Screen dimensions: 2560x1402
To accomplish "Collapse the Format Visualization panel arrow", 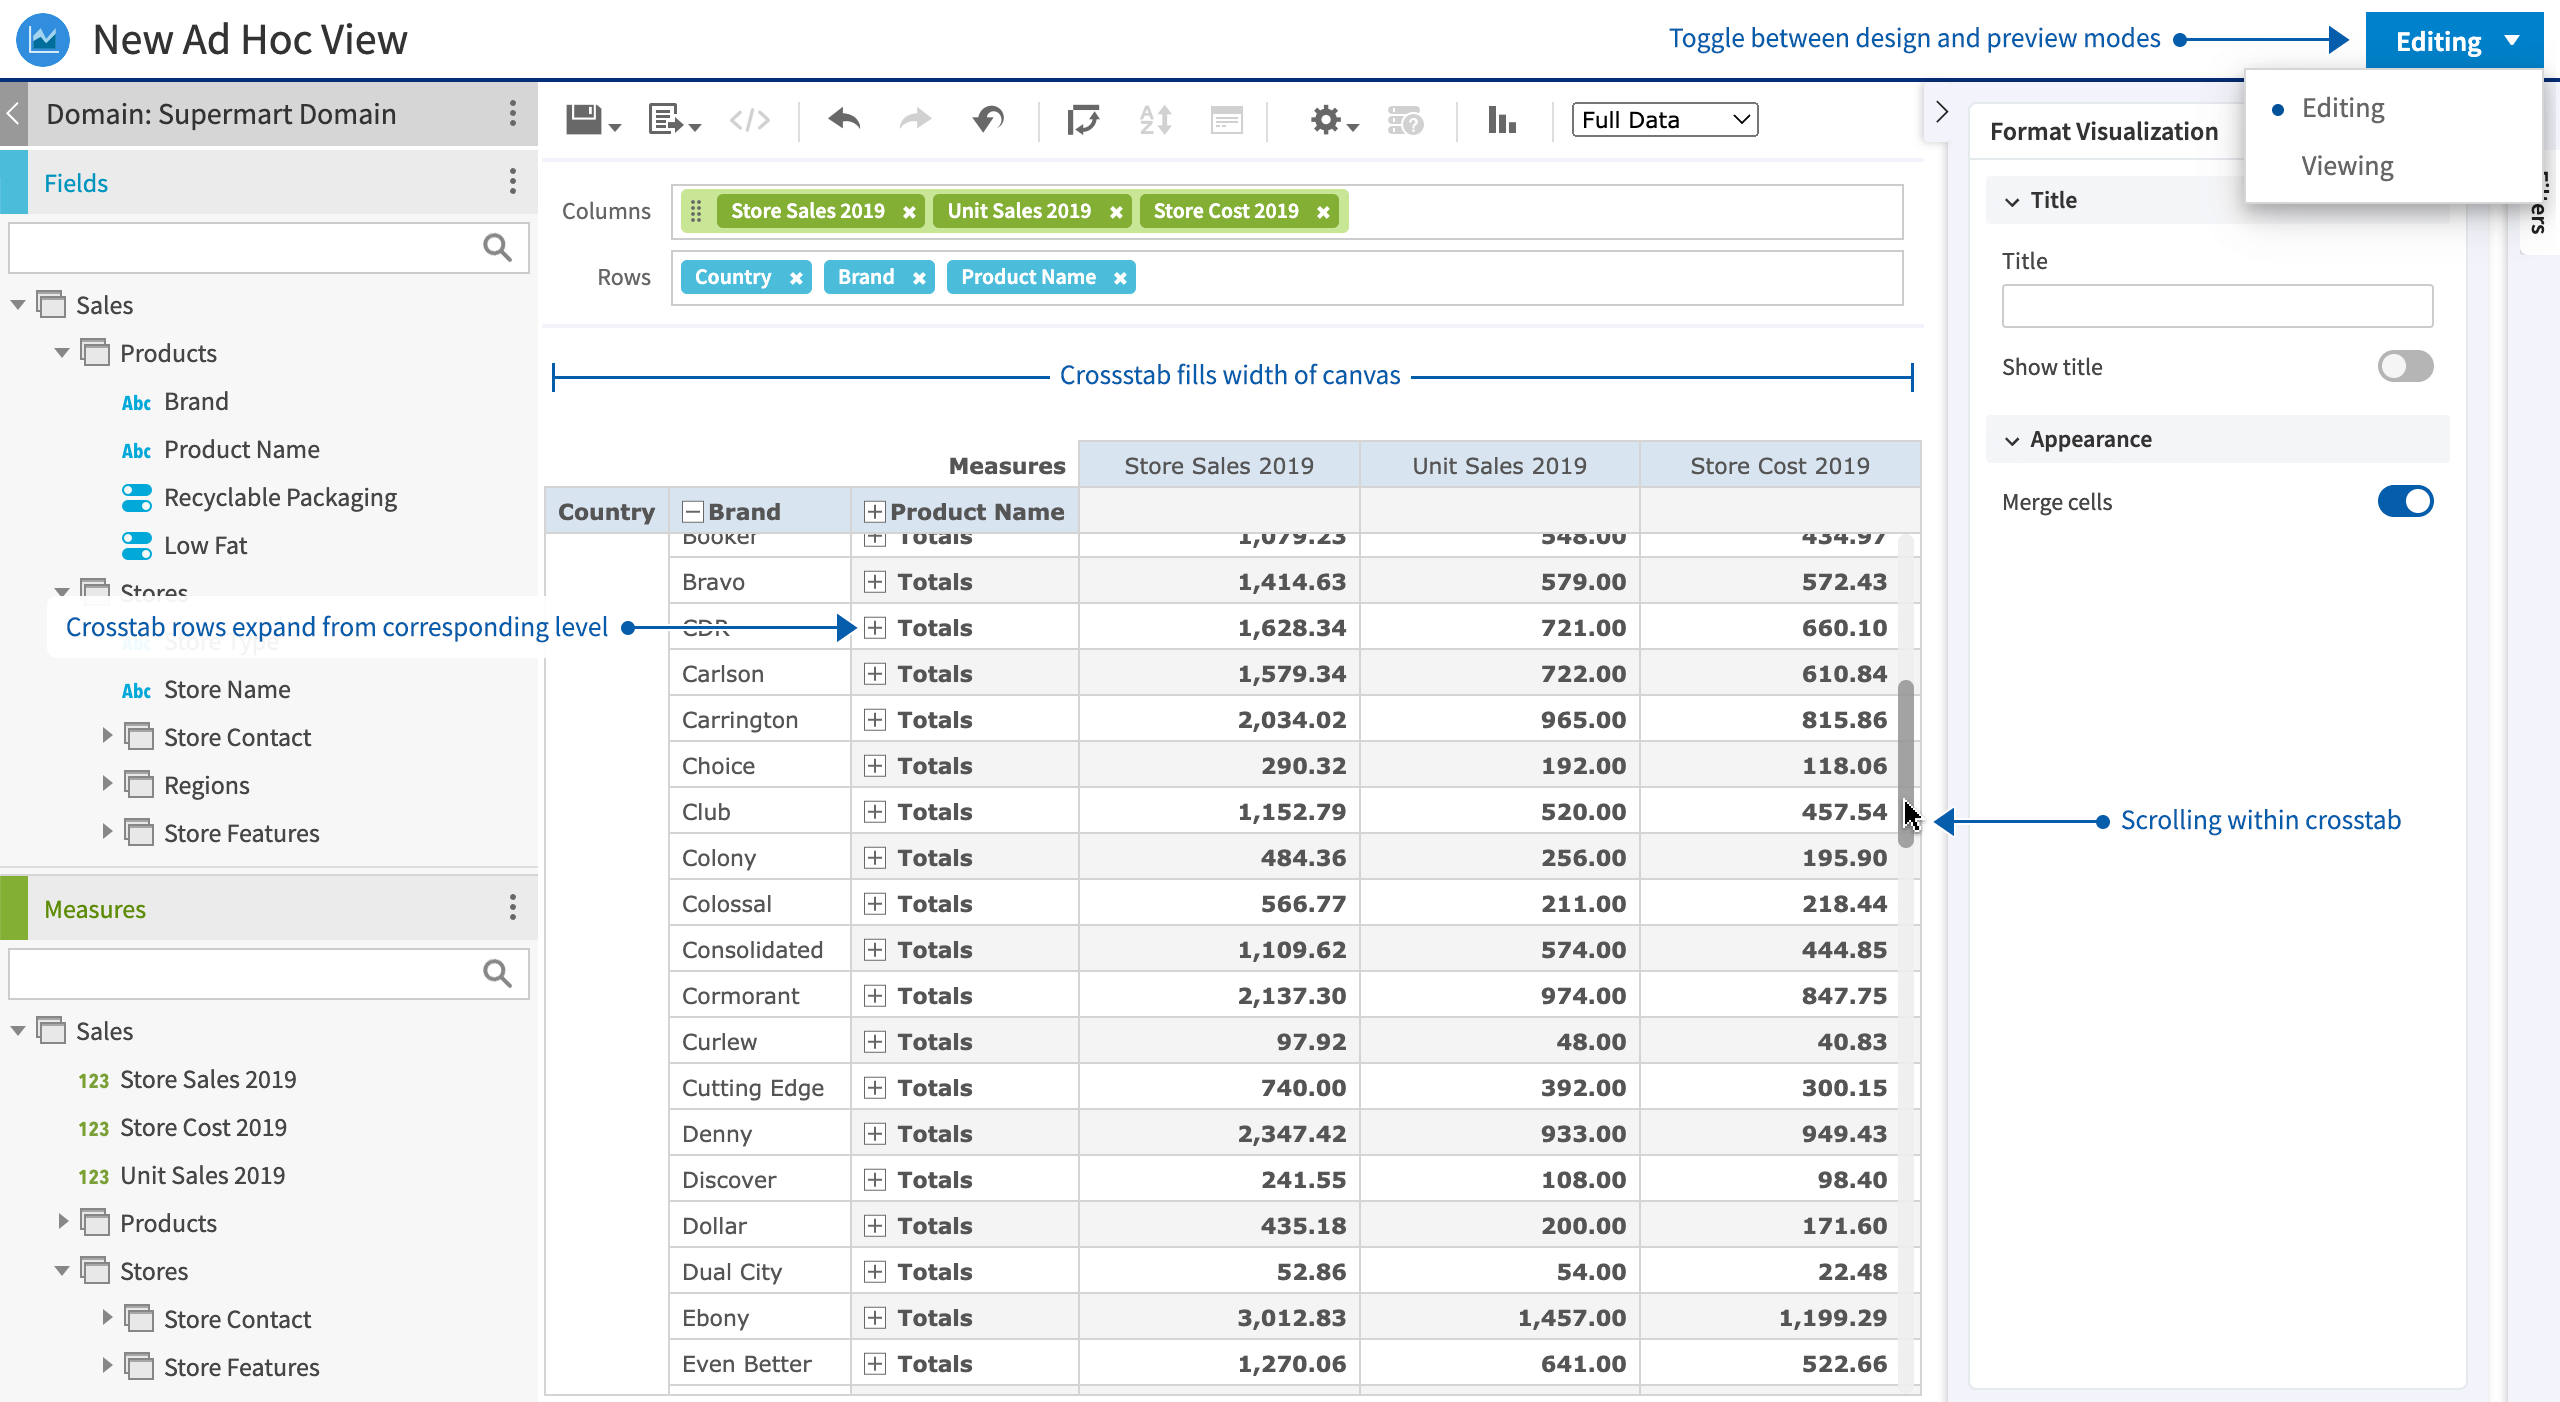I will pyautogui.click(x=1941, y=111).
